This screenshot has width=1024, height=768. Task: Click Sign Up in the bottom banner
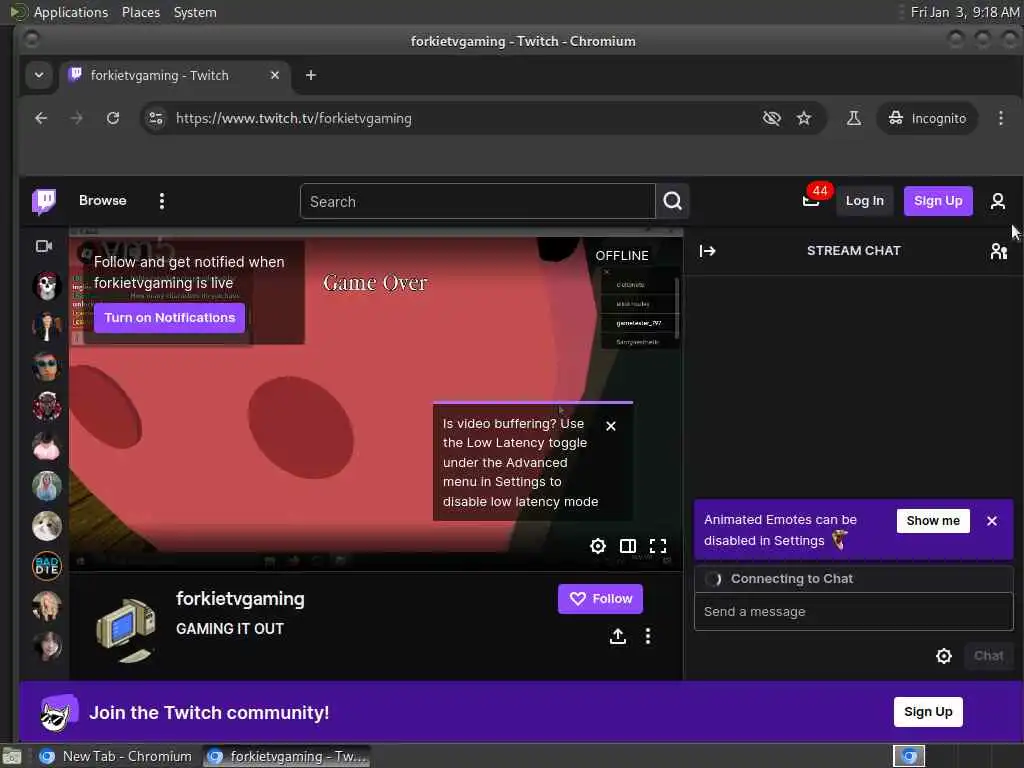928,712
